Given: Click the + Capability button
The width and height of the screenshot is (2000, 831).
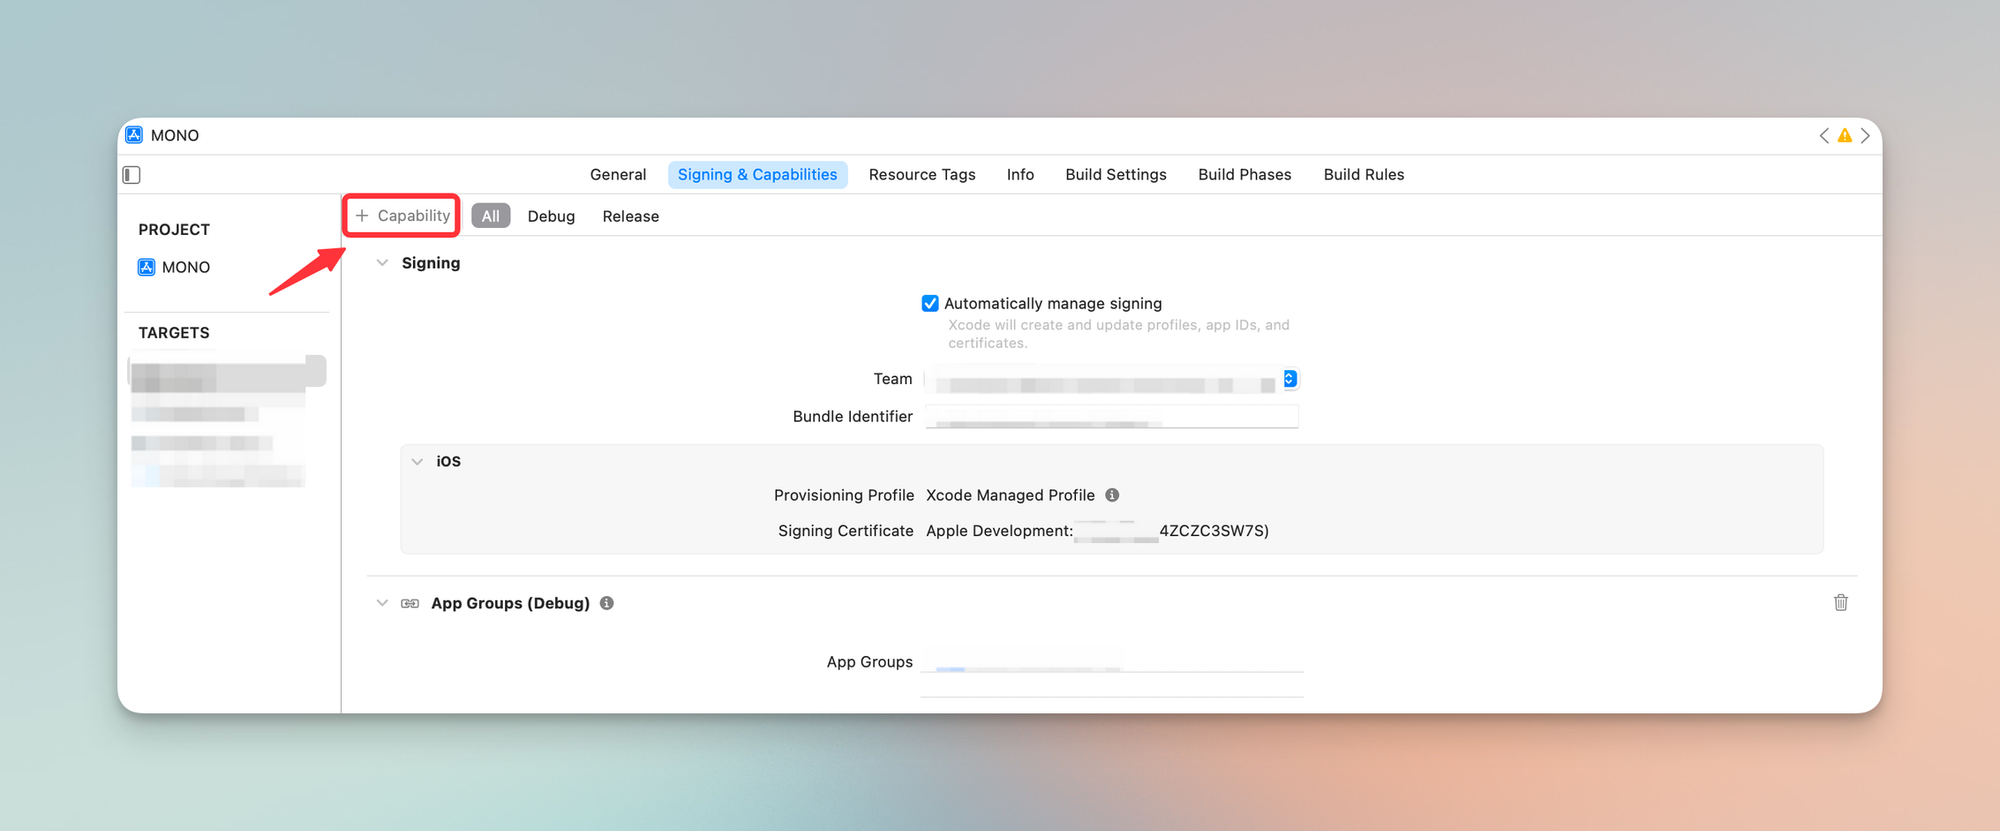Looking at the screenshot, I should [x=403, y=216].
